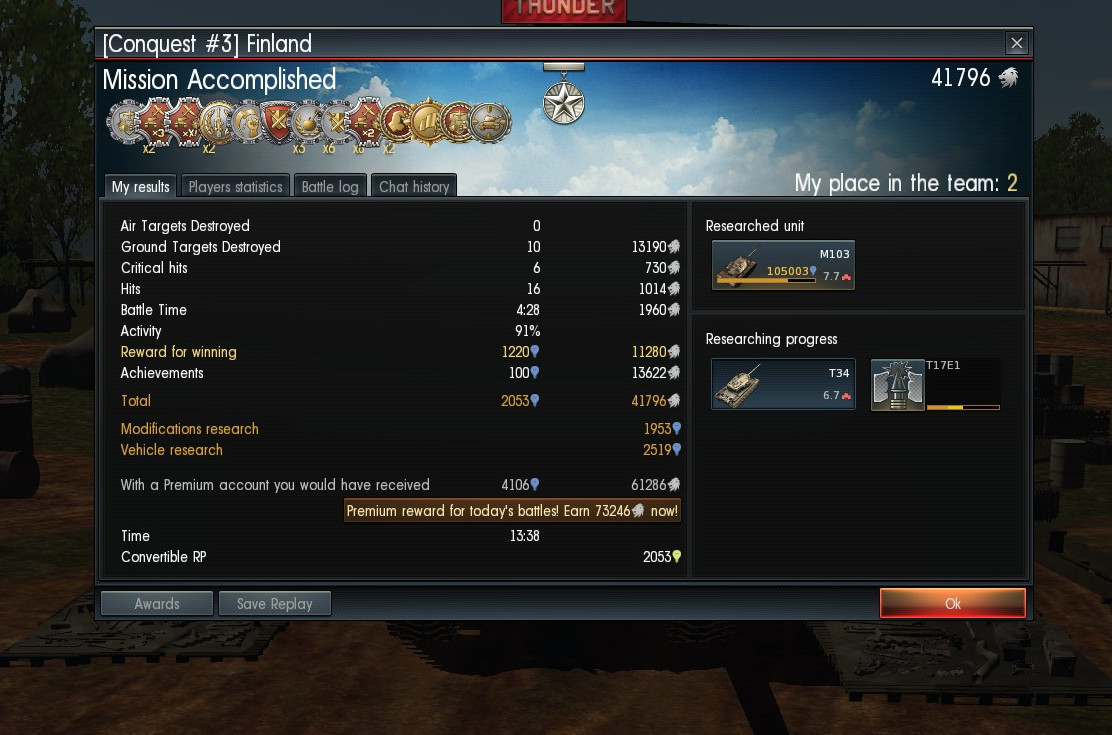Switch to the Players statistics tab
This screenshot has width=1112, height=735.
pos(235,186)
